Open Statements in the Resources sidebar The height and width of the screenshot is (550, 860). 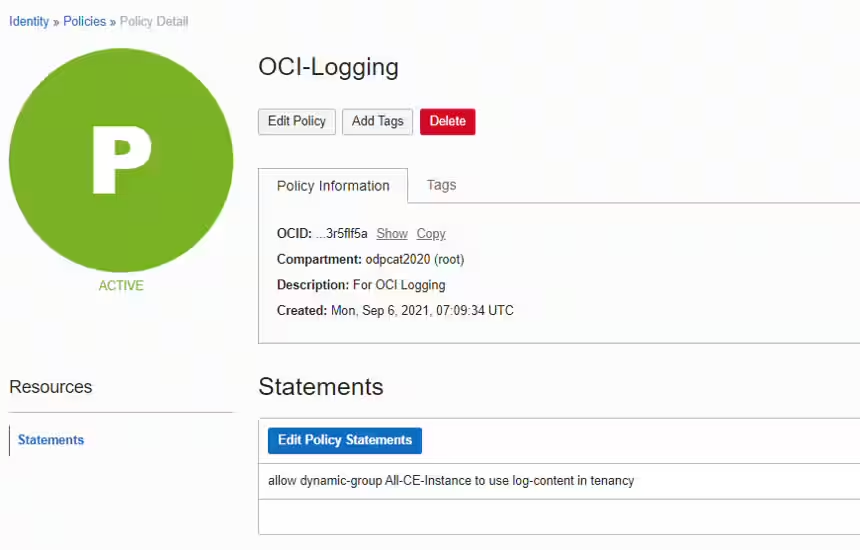(x=51, y=440)
